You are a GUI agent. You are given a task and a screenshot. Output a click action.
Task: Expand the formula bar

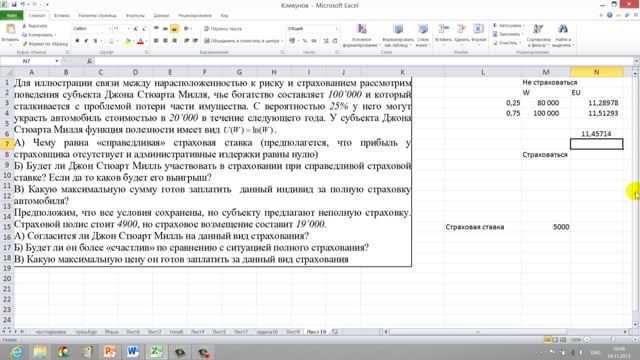tap(636, 61)
